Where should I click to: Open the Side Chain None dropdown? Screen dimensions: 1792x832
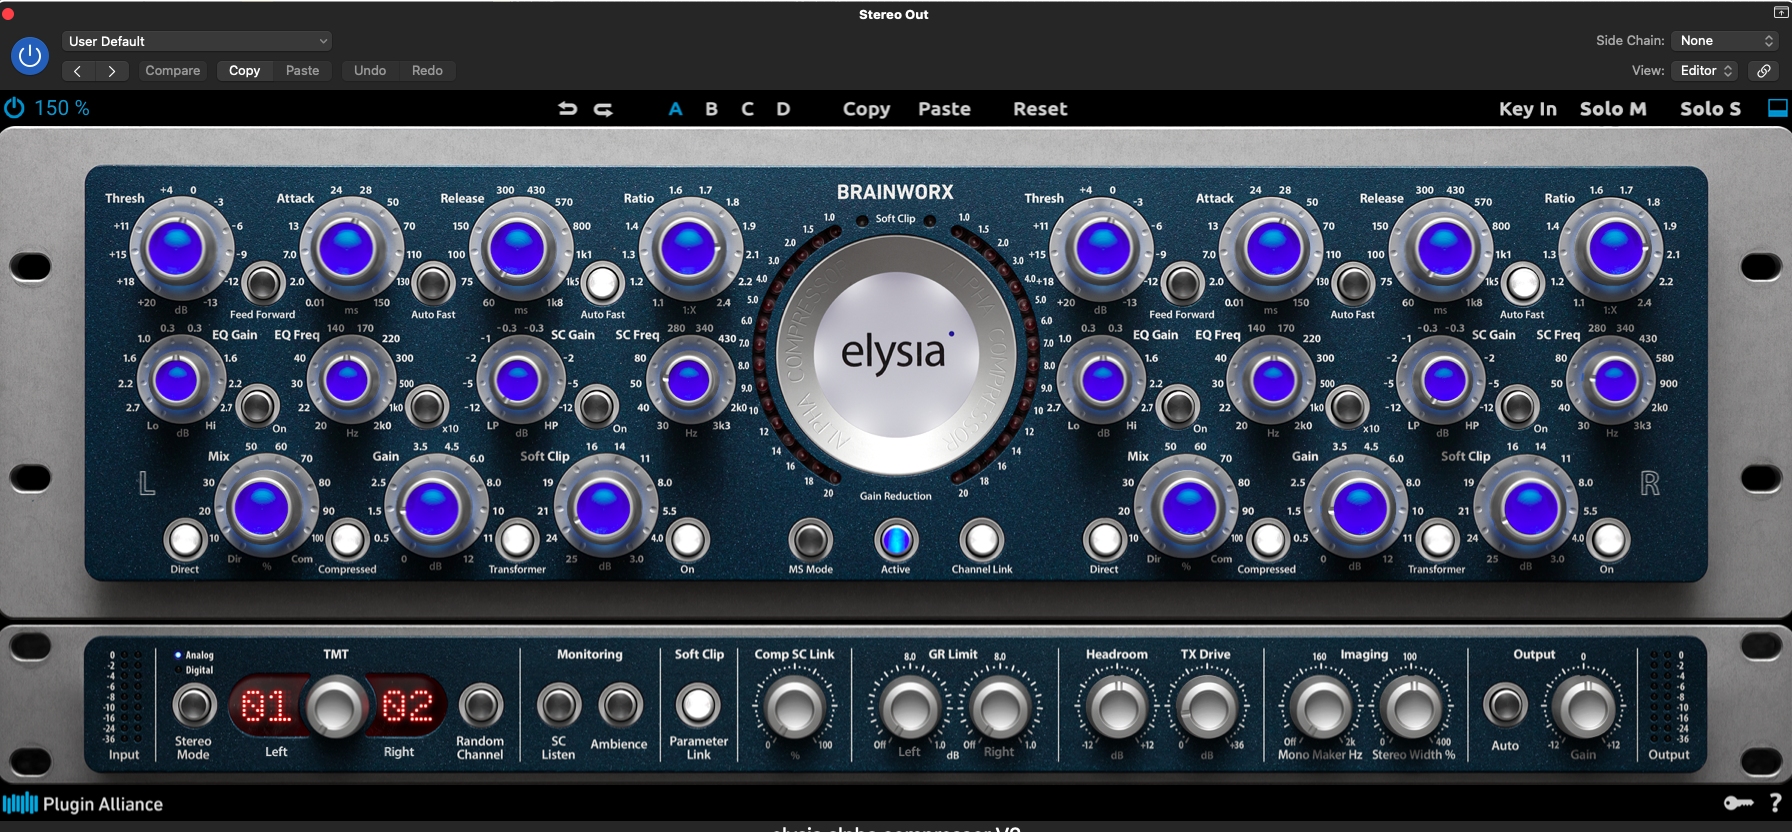click(1725, 41)
